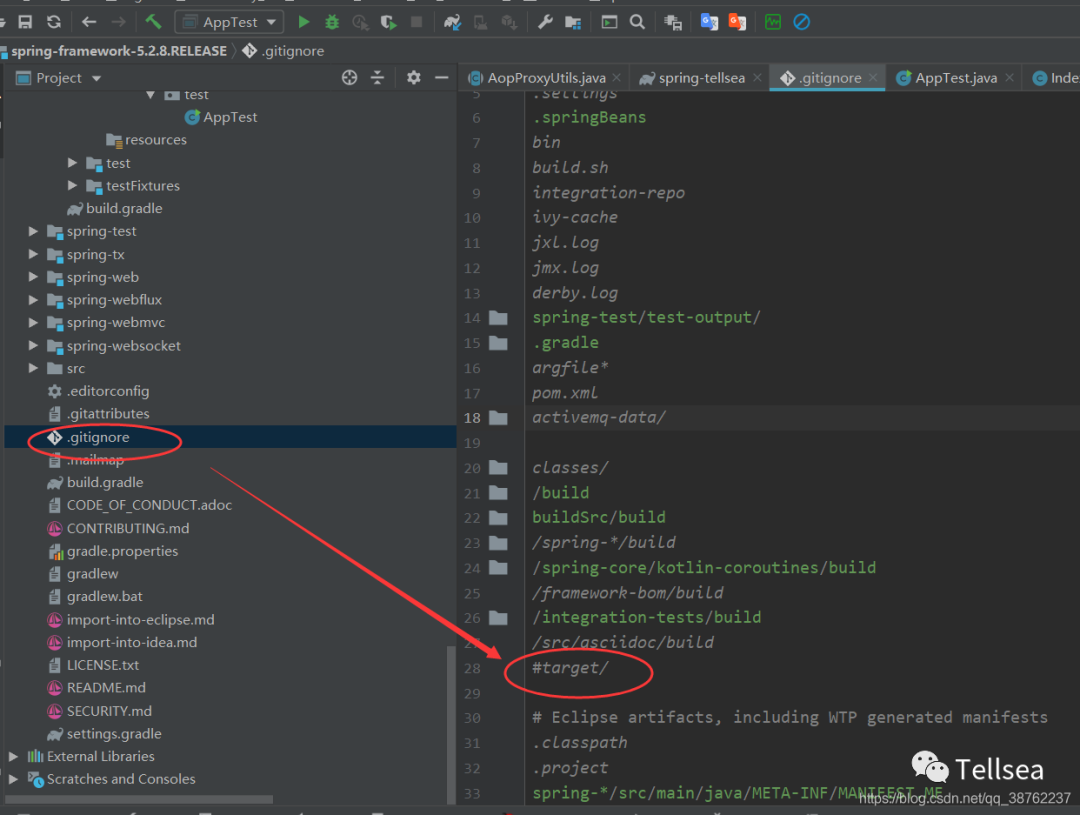The height and width of the screenshot is (815, 1080).
Task: Open Project panel gear options
Action: 414,78
